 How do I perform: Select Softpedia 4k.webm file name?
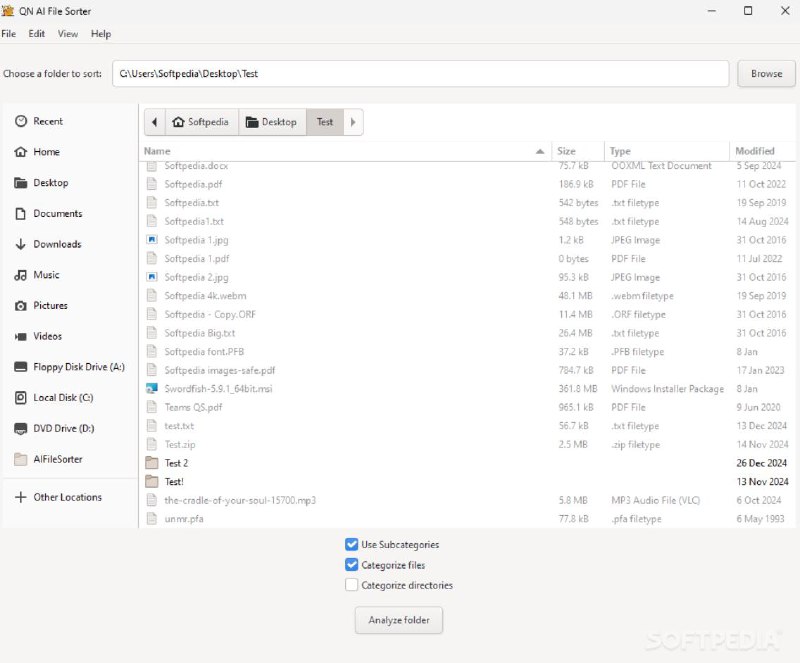pos(205,296)
